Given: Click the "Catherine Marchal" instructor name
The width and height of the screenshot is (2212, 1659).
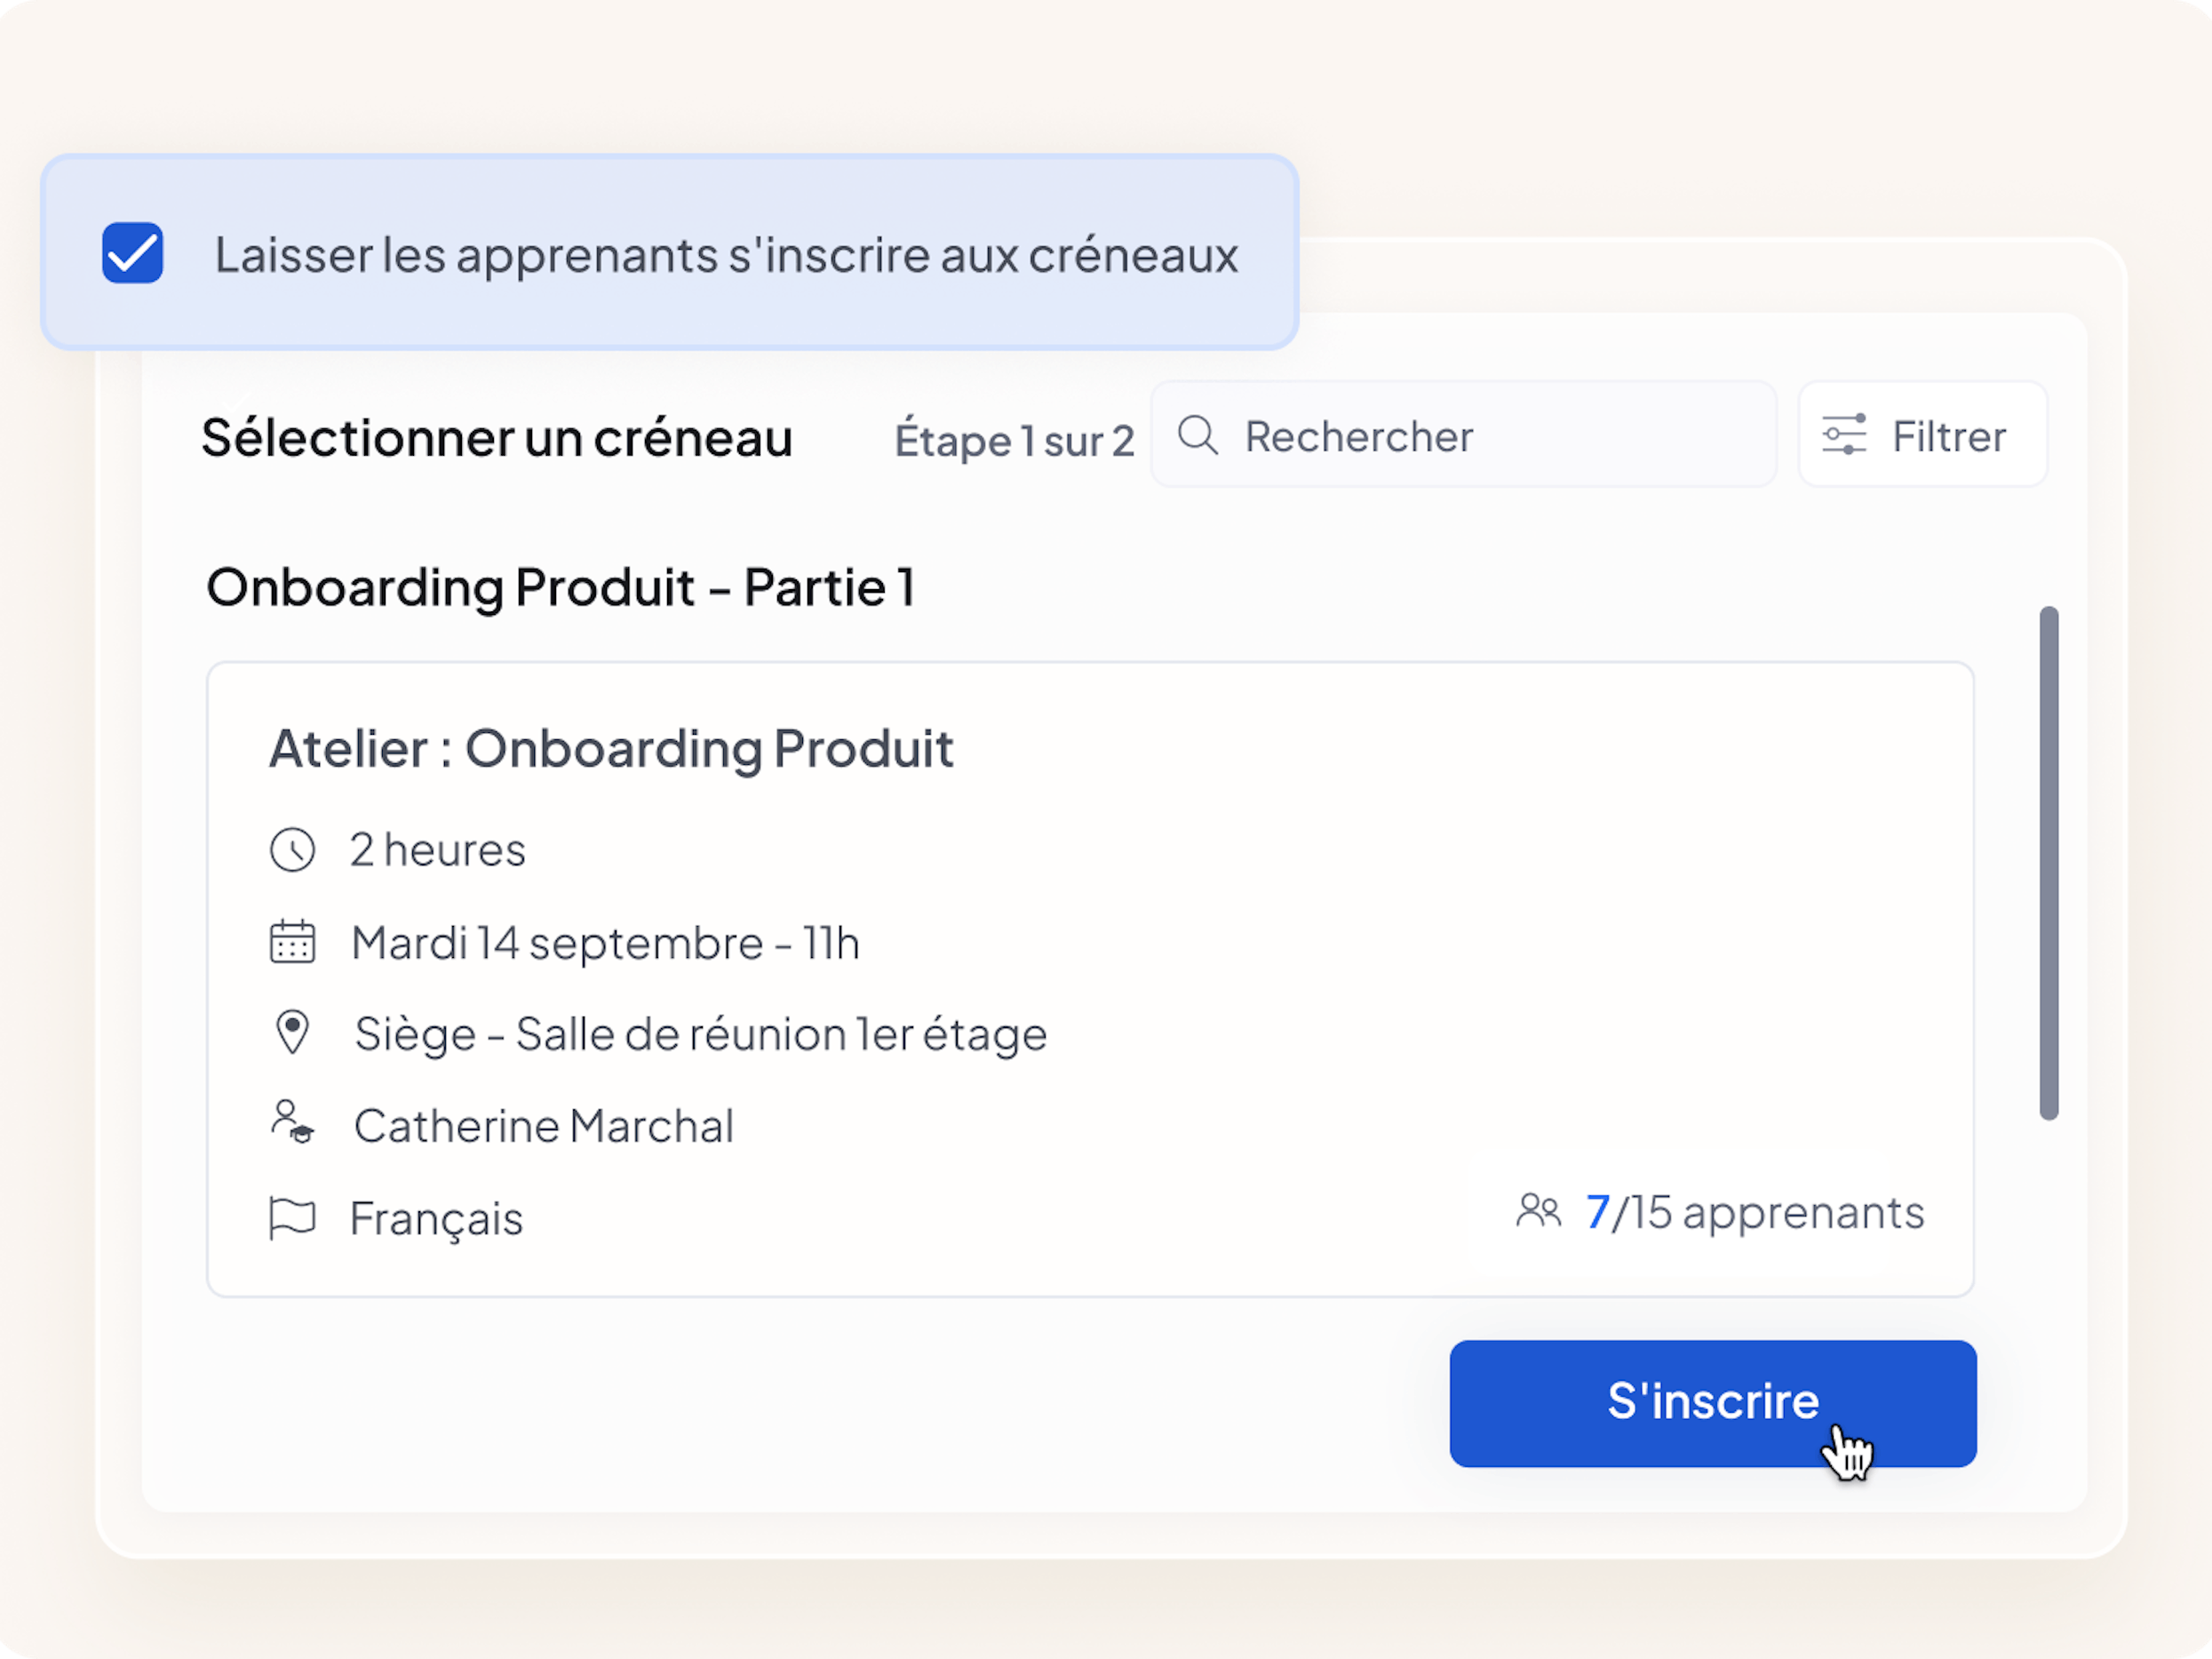Looking at the screenshot, I should click(x=544, y=1126).
